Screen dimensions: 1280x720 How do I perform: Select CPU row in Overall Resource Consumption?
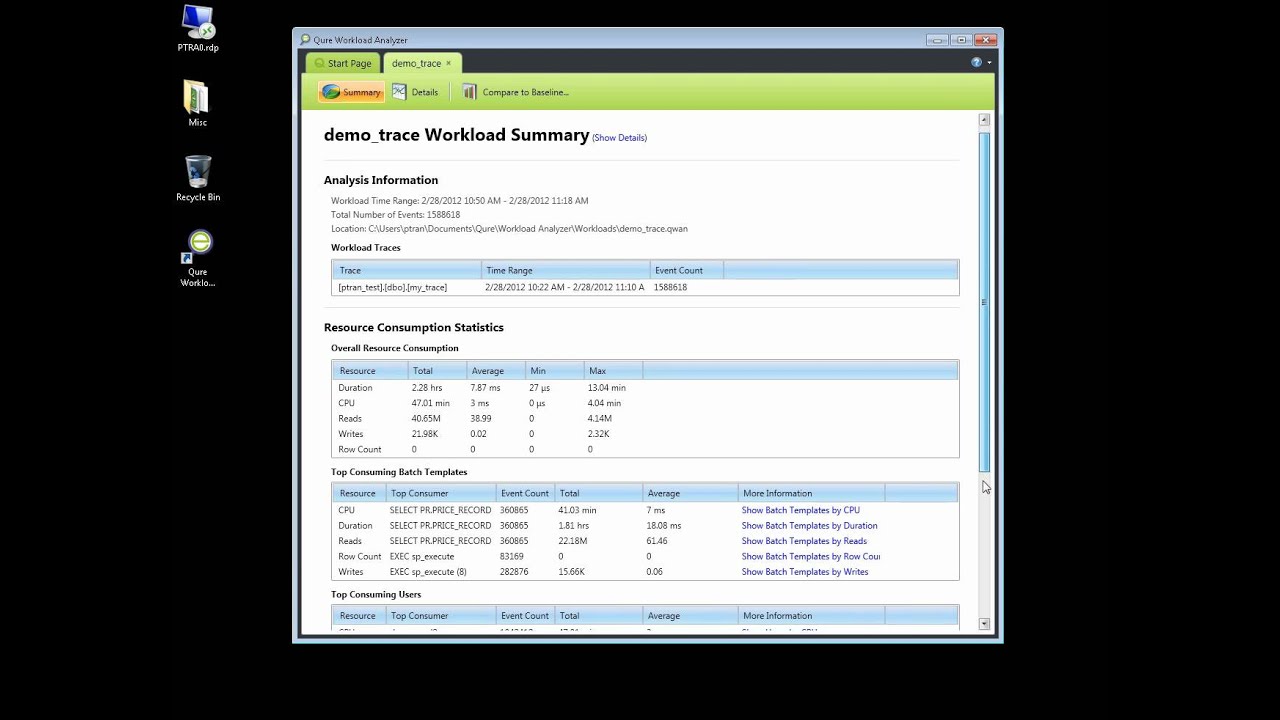tap(645, 403)
